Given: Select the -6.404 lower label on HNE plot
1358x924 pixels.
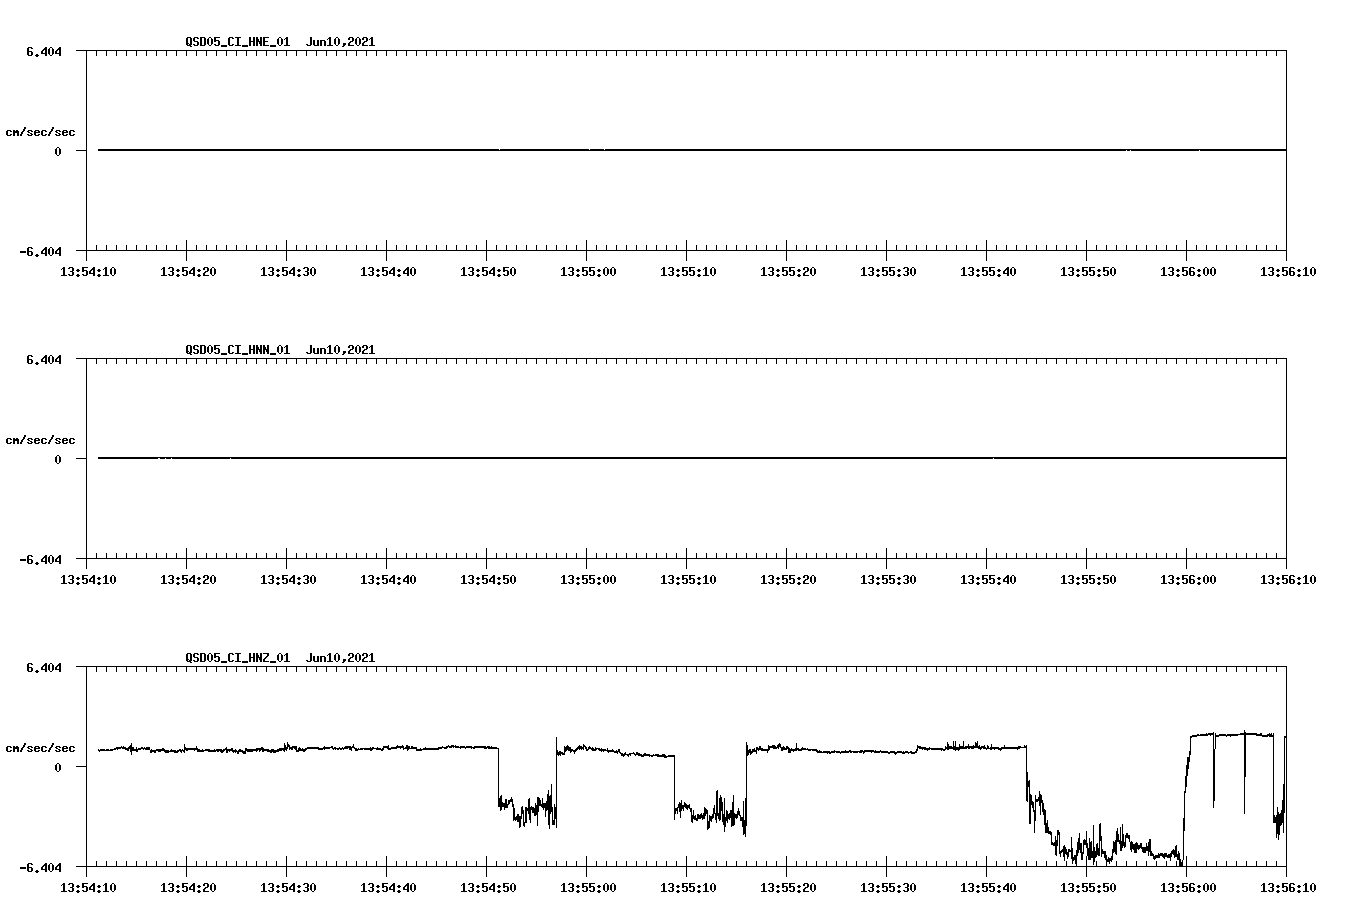Looking at the screenshot, I should coord(41,251).
